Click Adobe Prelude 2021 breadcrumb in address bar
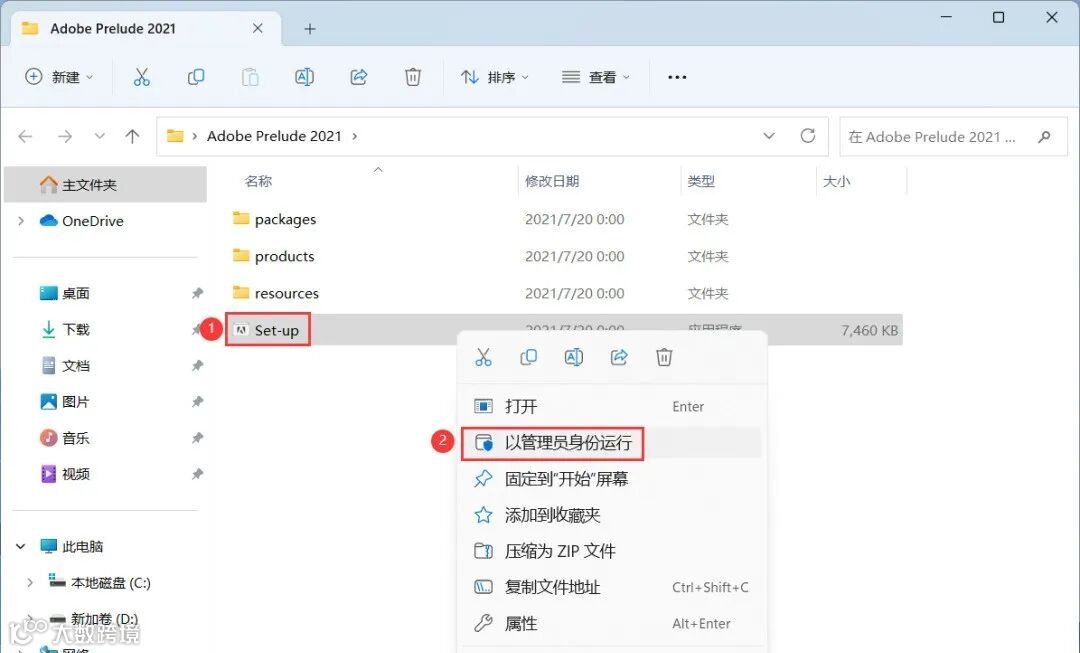 pyautogui.click(x=274, y=136)
